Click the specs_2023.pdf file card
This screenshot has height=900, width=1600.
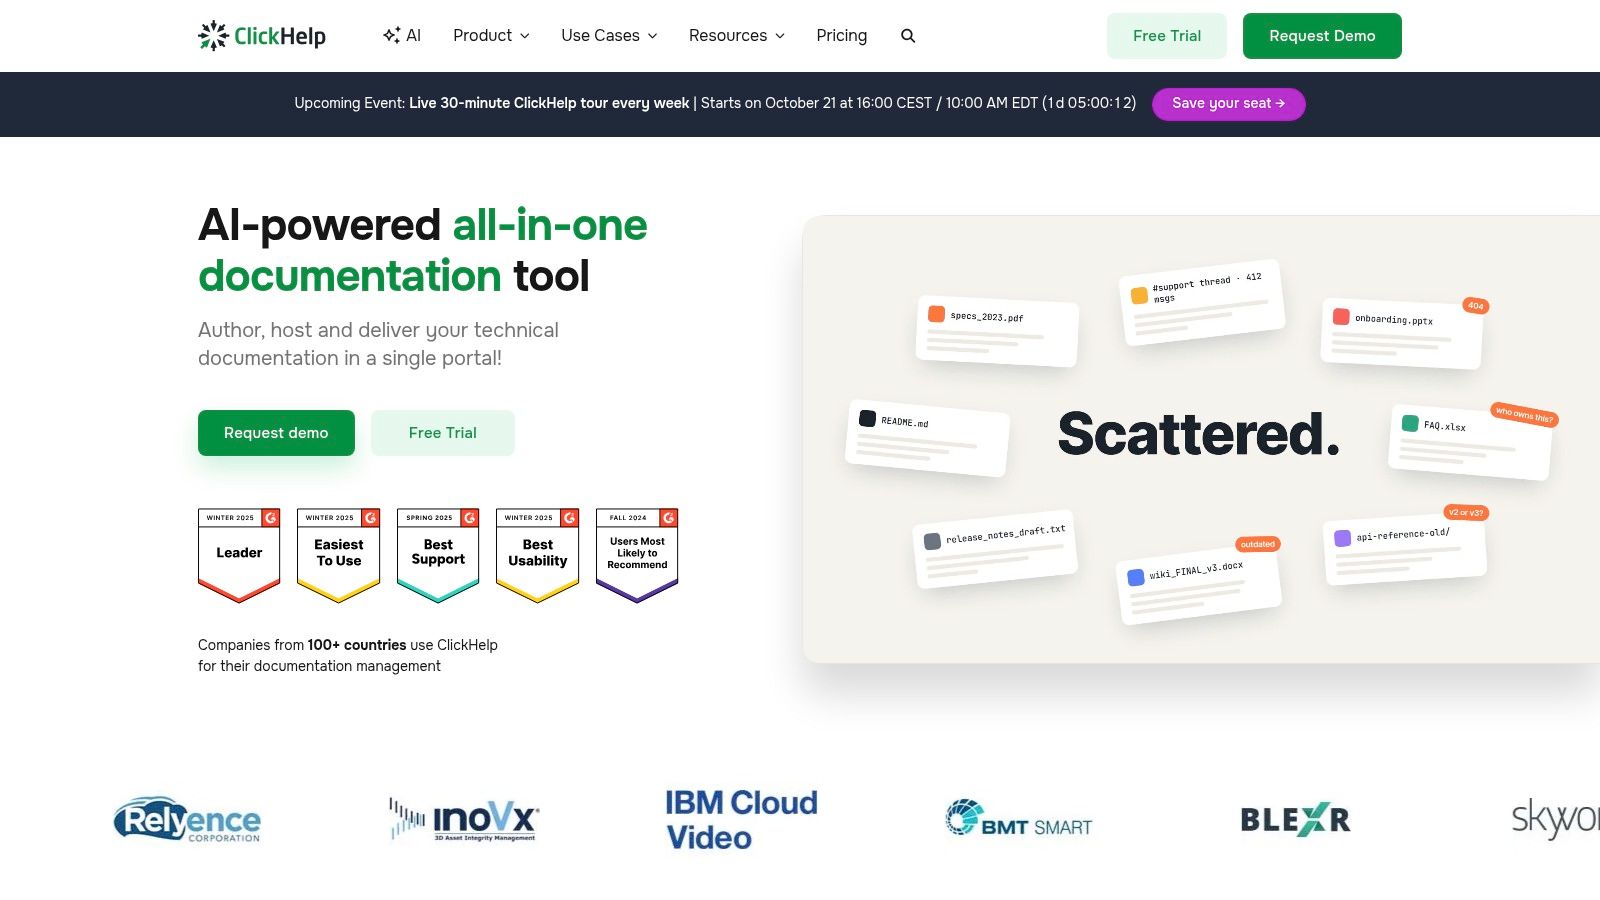997,330
